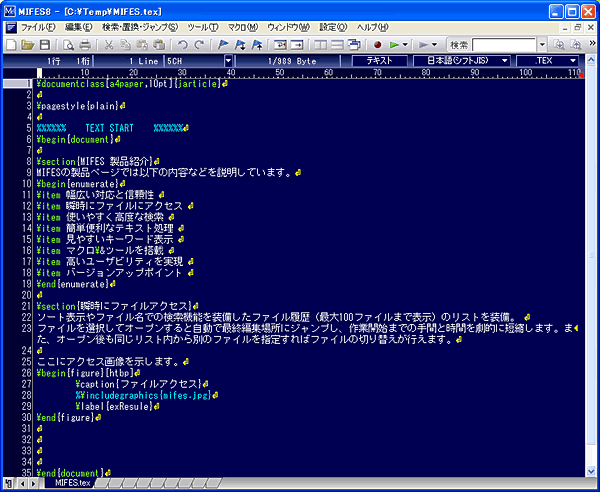This screenshot has height=492, width=600.
Task: Click the printer icon
Action: coord(85,45)
